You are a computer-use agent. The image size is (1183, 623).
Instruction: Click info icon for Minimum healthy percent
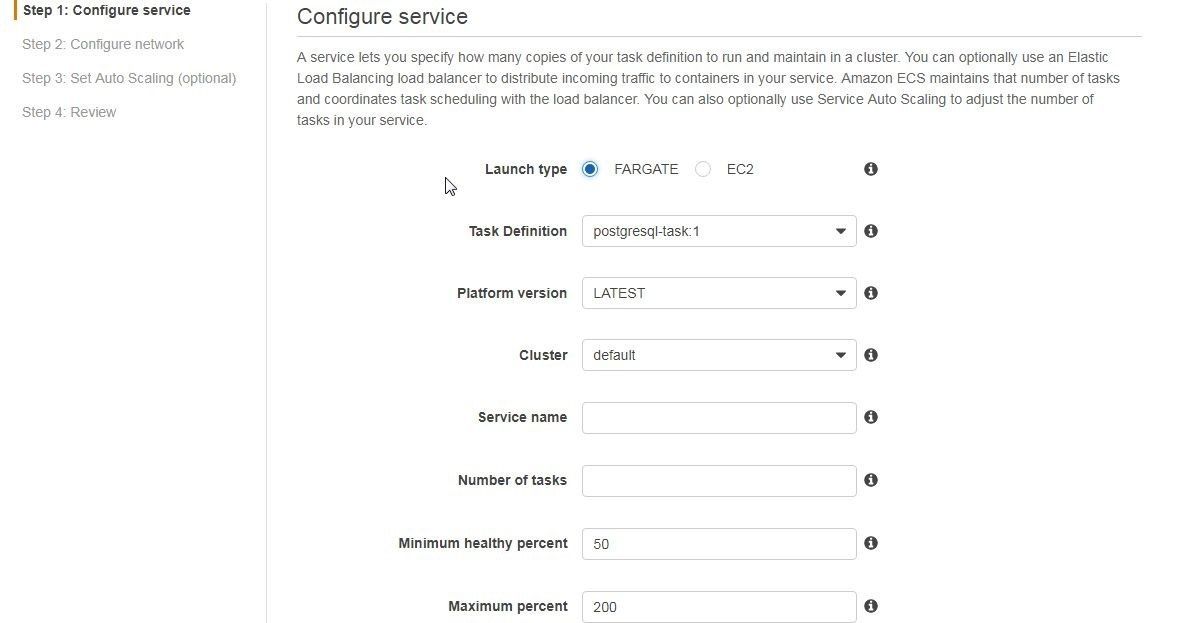pos(871,543)
